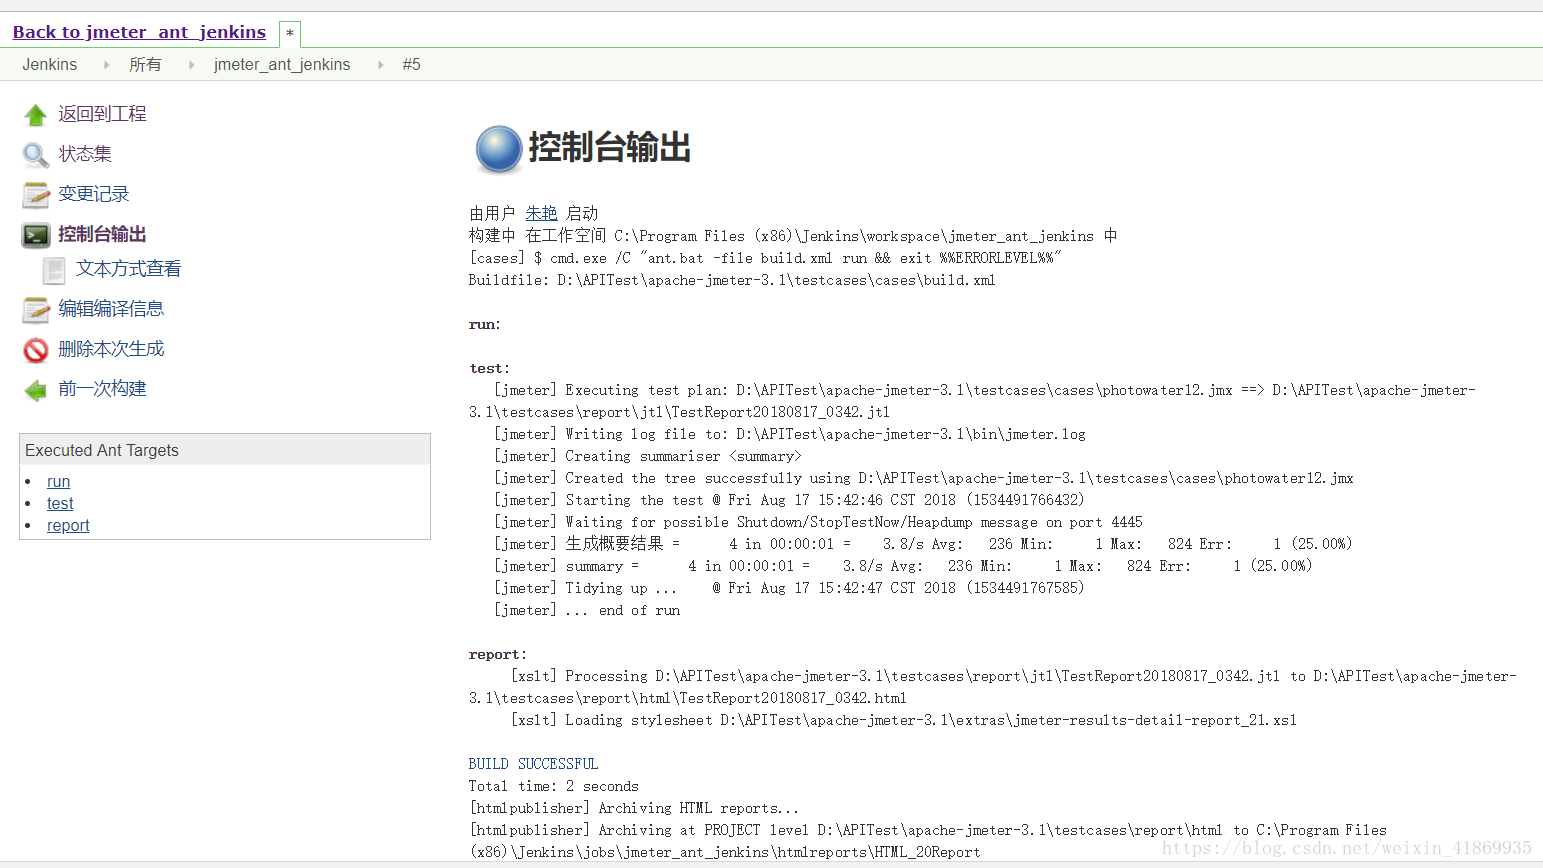Click the notepad icon beside 变更记录

(36, 195)
